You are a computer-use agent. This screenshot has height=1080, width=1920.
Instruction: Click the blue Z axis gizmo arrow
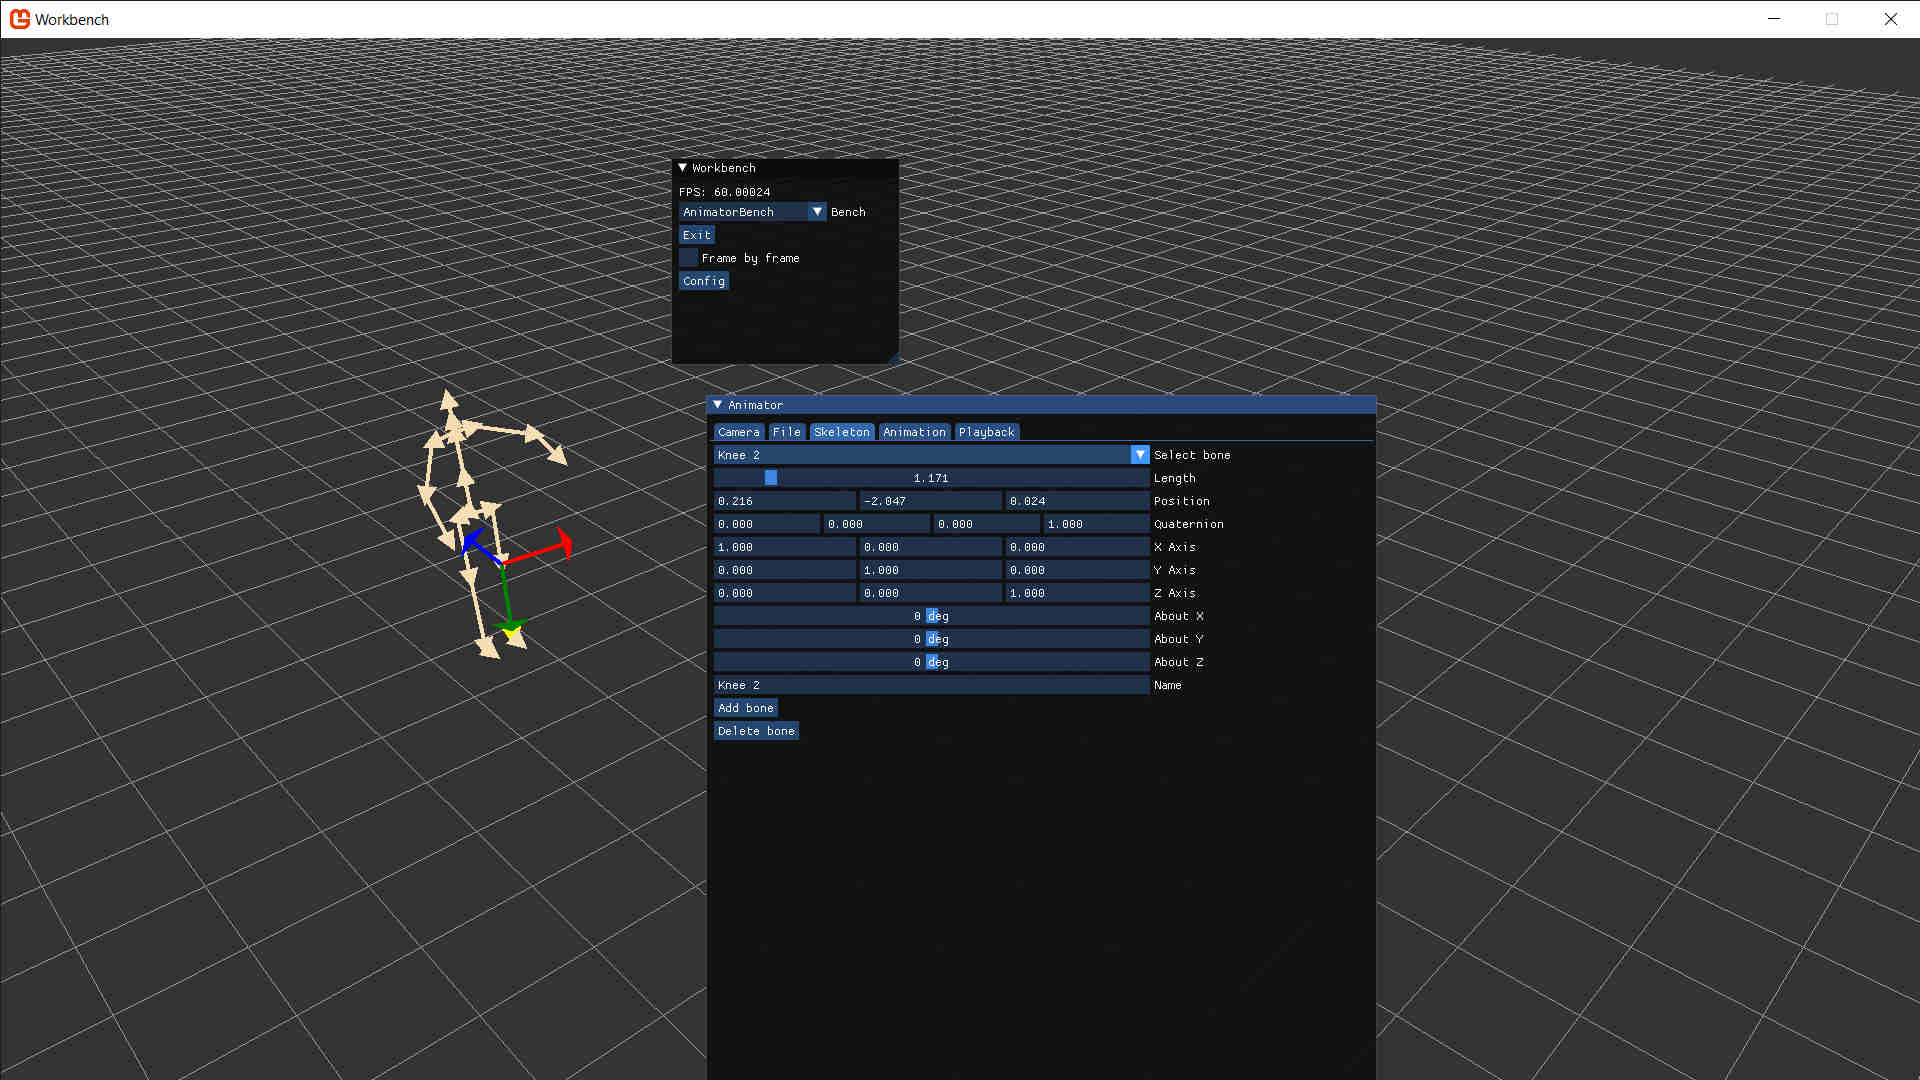pyautogui.click(x=471, y=541)
